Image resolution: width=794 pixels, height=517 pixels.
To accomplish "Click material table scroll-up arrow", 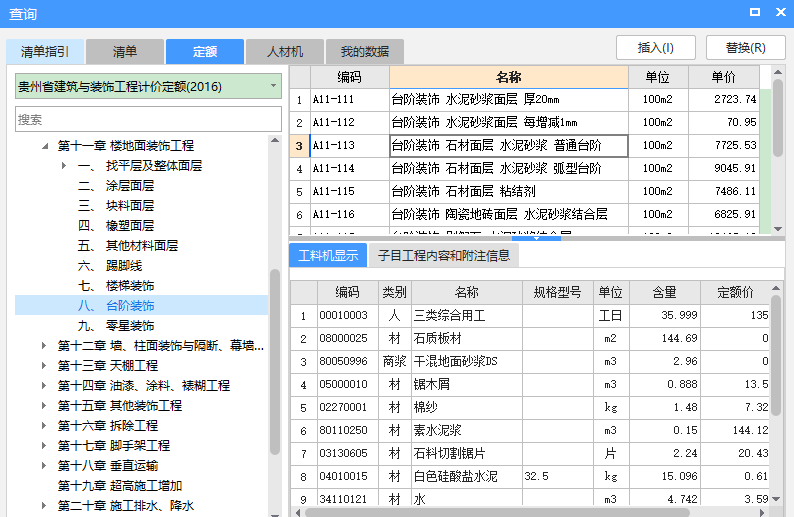I will click(x=776, y=288).
